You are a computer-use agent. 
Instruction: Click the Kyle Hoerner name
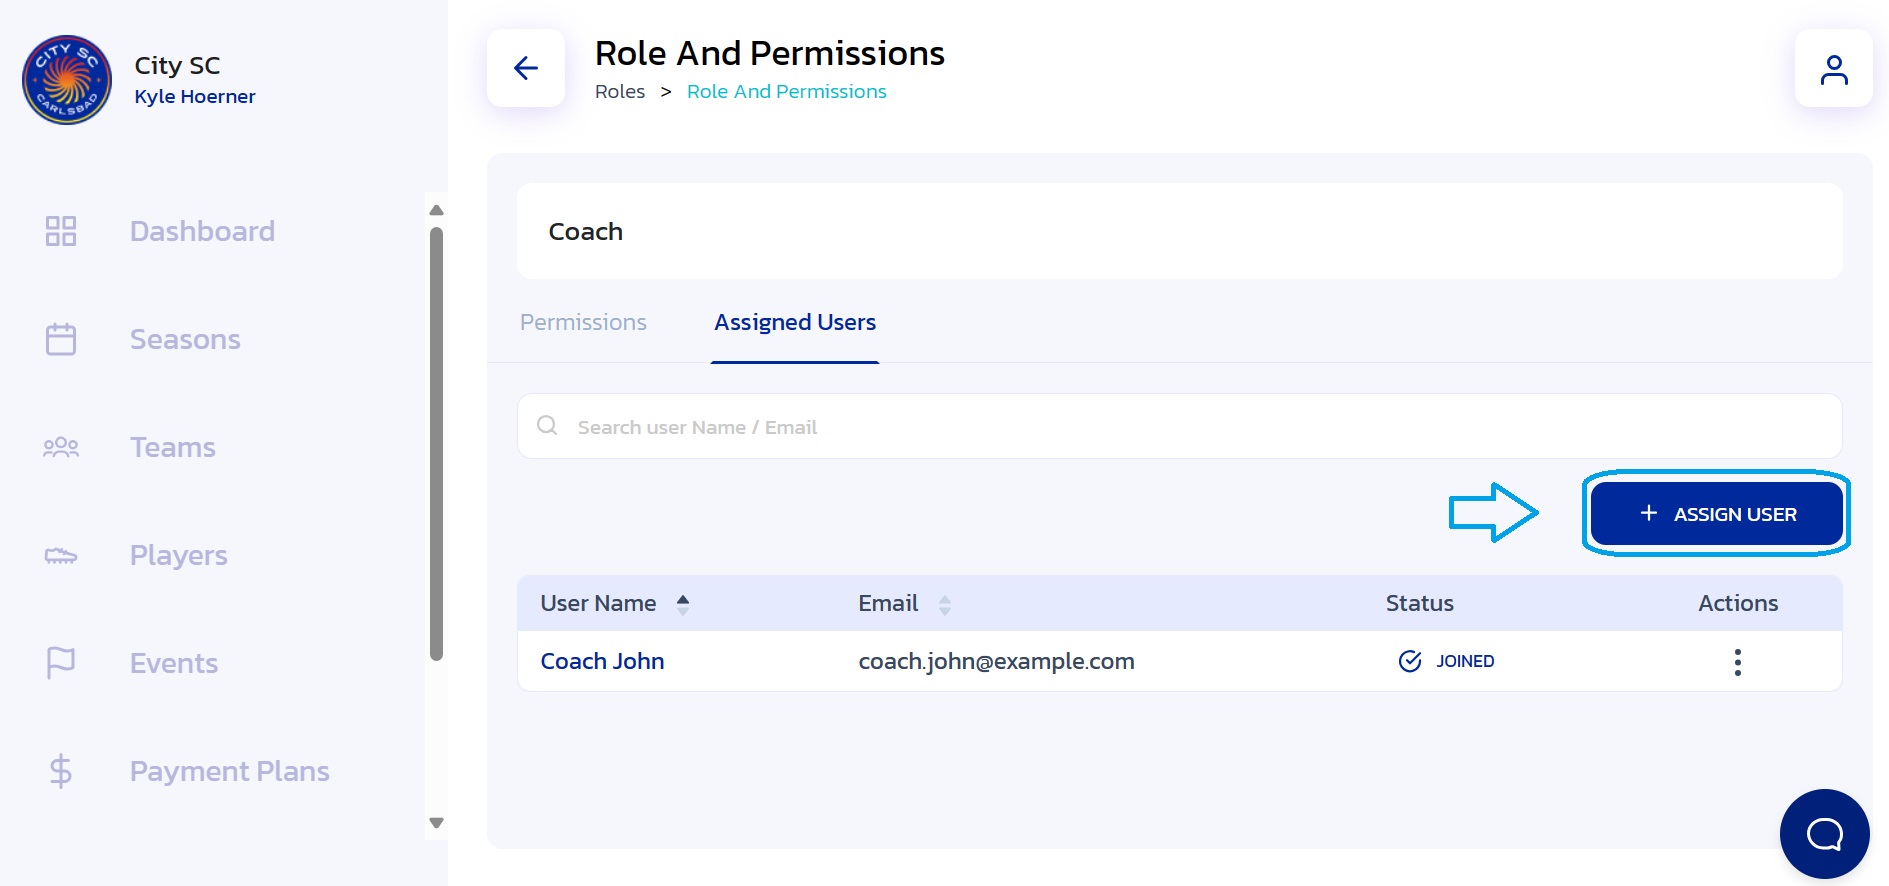(195, 96)
